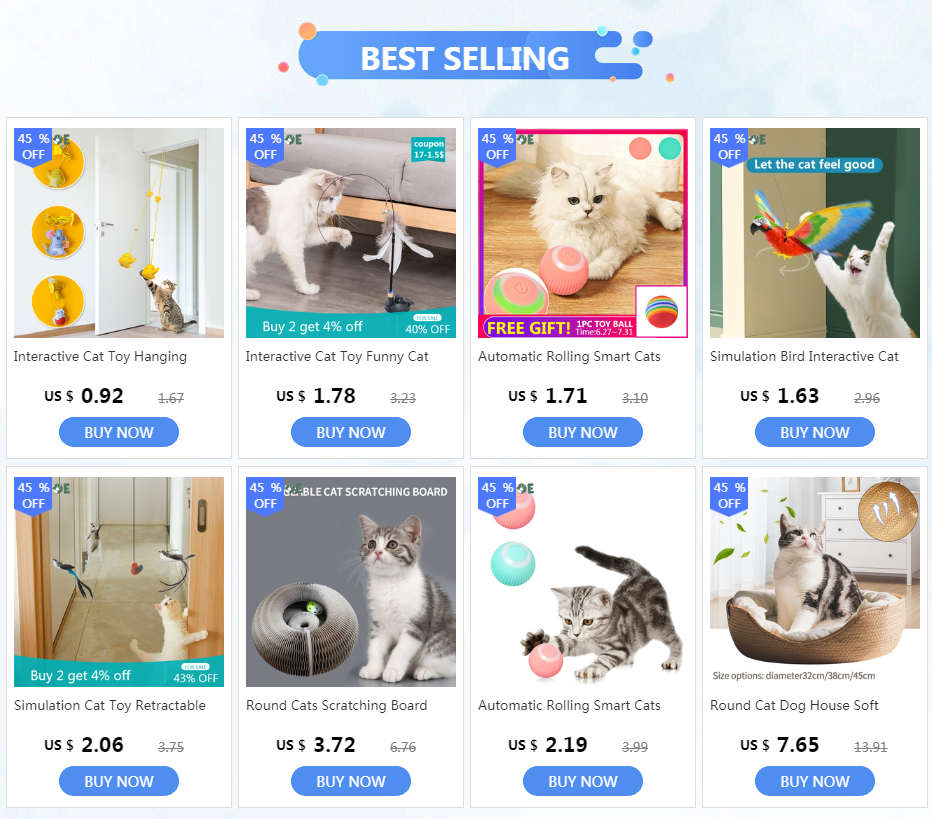Click BUY NOW for the 2.06 retractable toy
The height and width of the screenshot is (819, 932).
(x=119, y=781)
